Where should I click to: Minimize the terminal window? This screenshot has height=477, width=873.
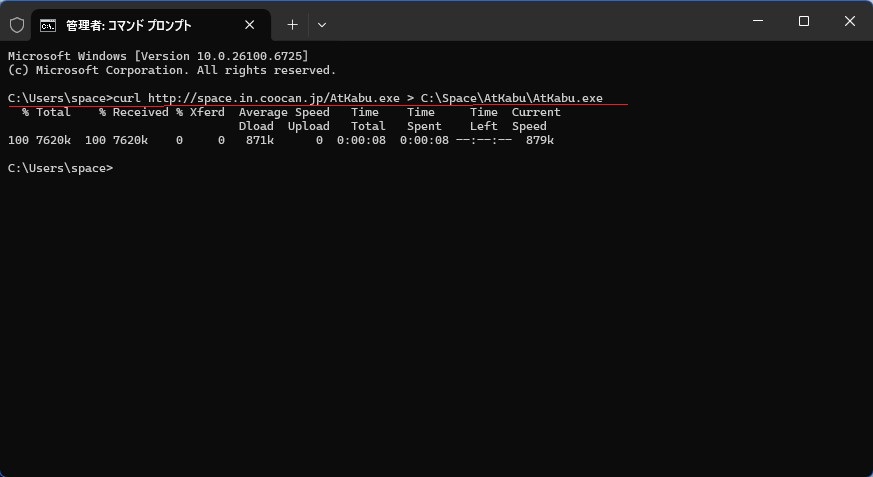pyautogui.click(x=757, y=21)
